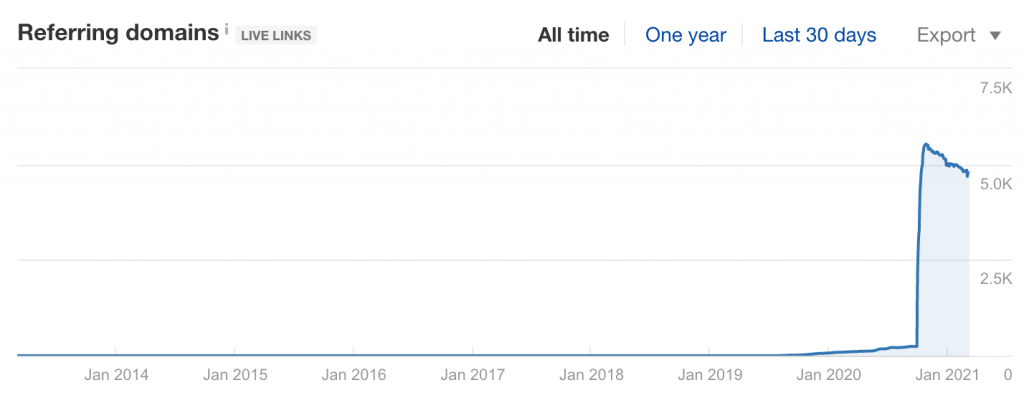Click the Jan 2016 axis label

(x=353, y=375)
